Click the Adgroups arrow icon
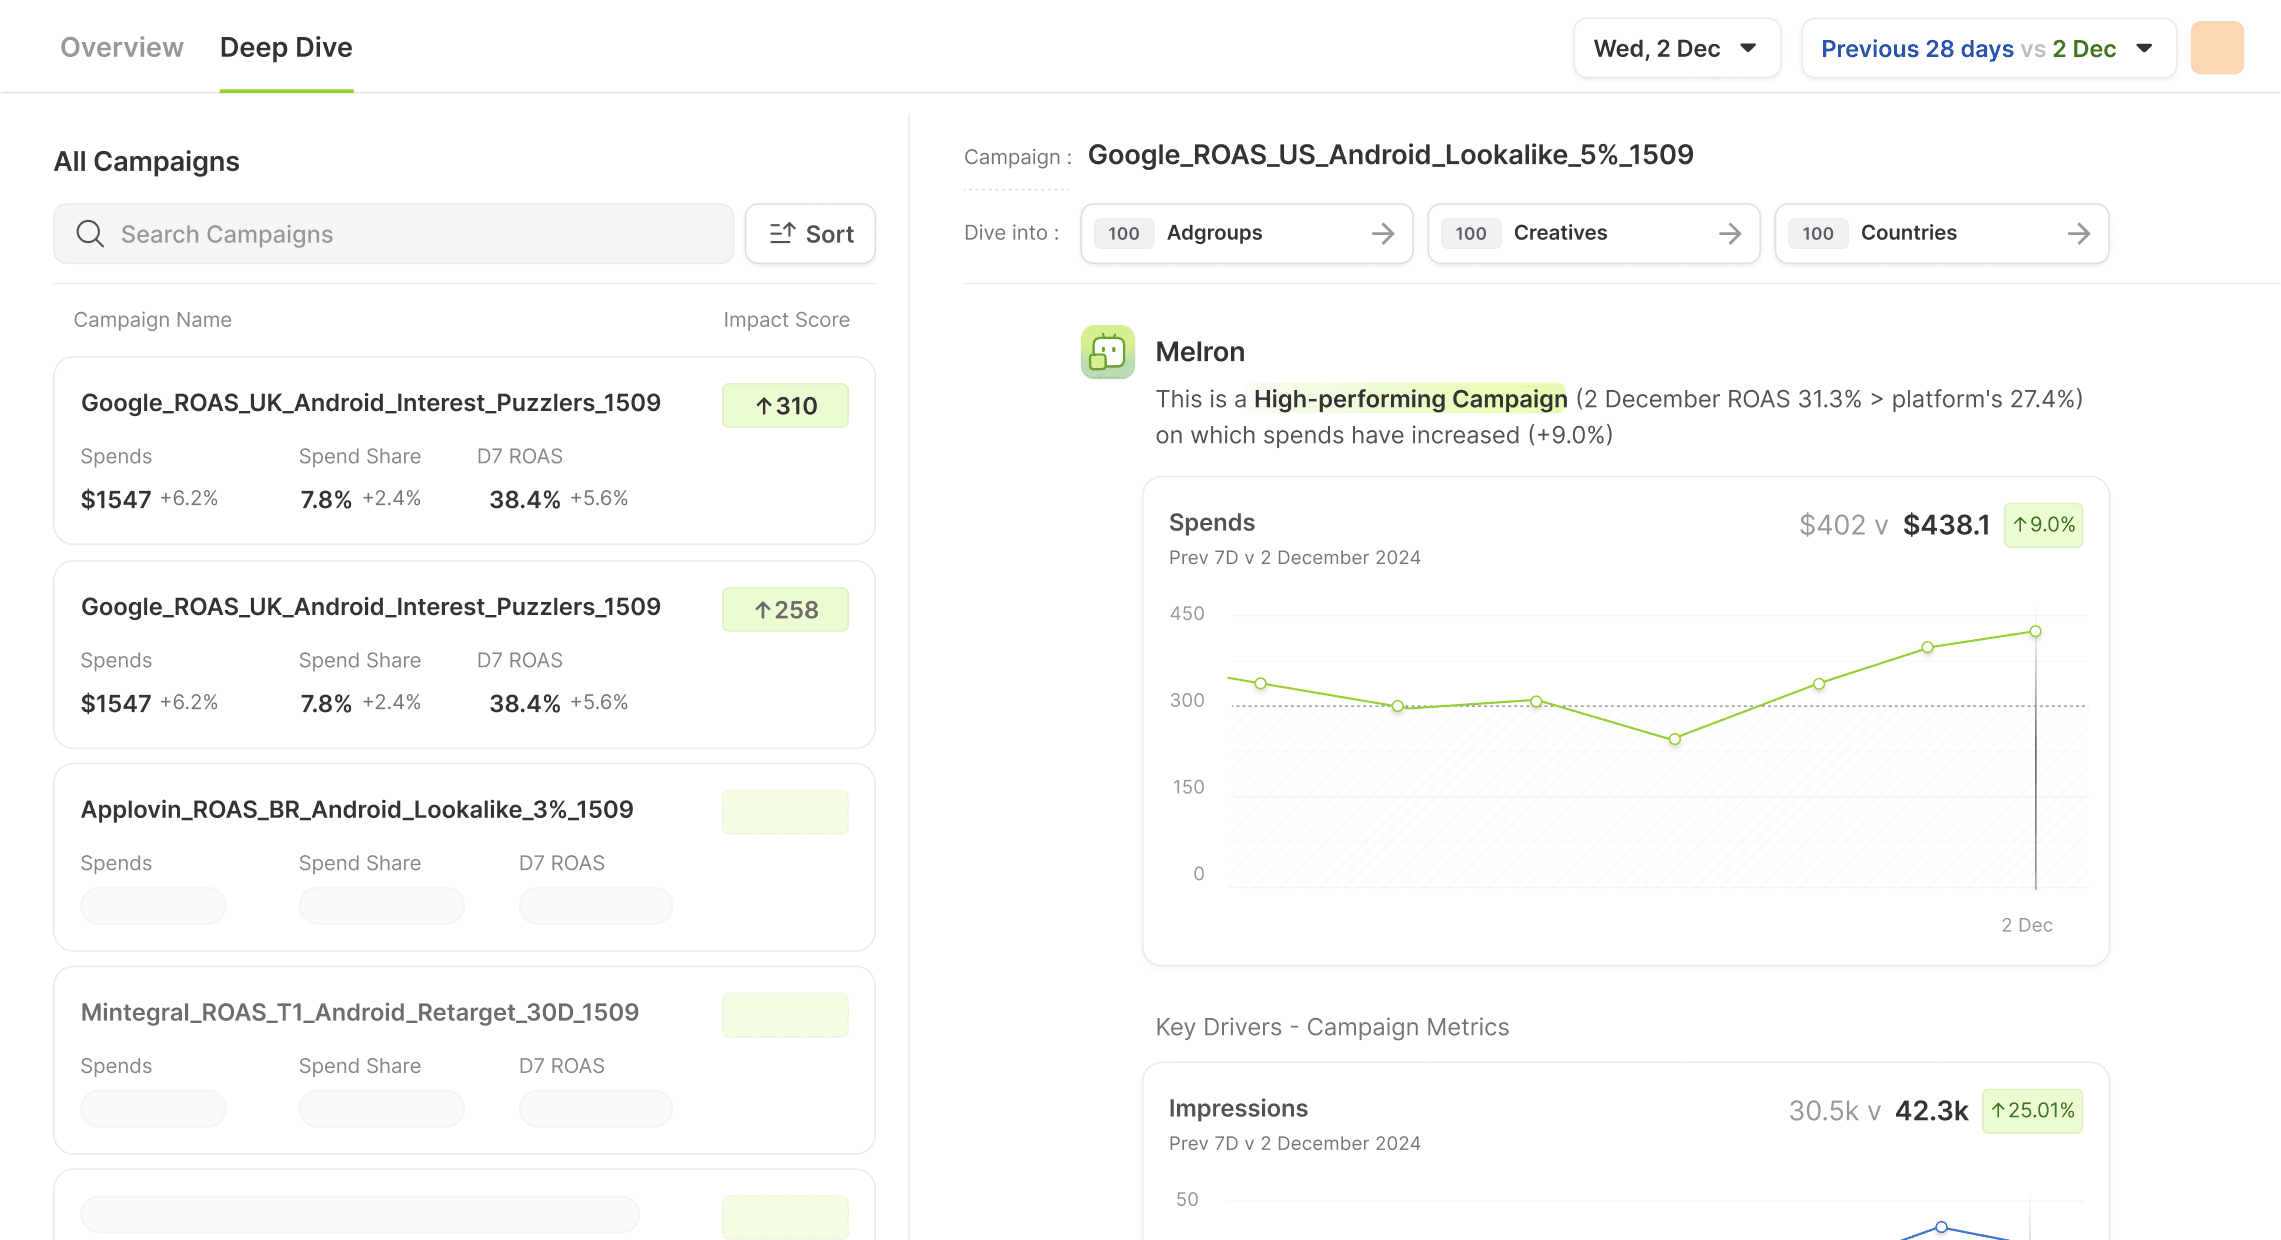This screenshot has height=1240, width=2281. (x=1383, y=234)
